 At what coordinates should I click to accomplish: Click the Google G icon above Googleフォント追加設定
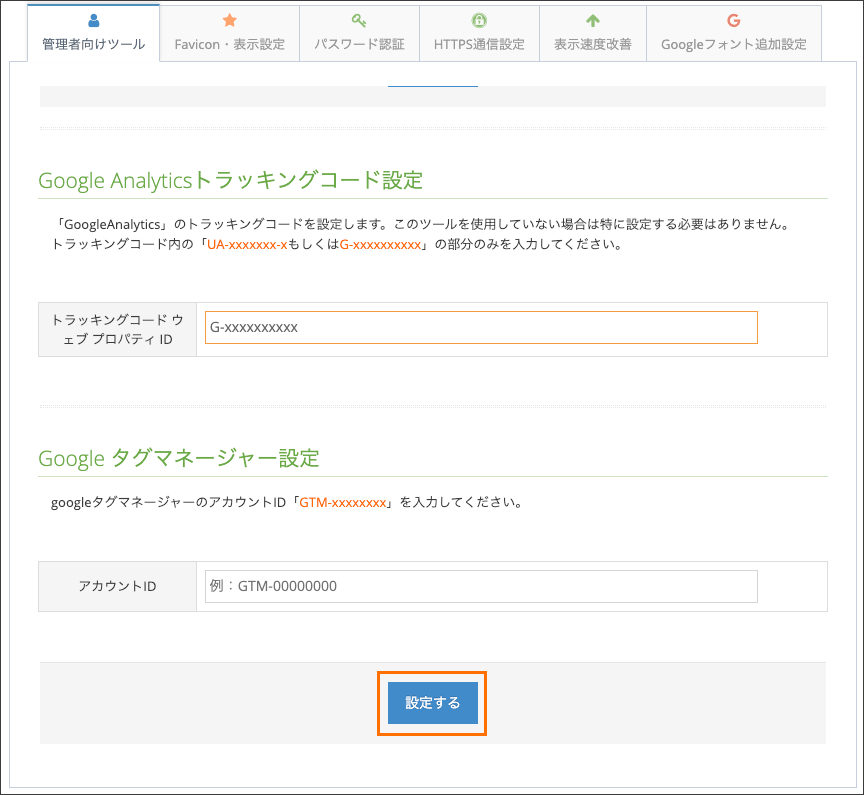(x=733, y=21)
